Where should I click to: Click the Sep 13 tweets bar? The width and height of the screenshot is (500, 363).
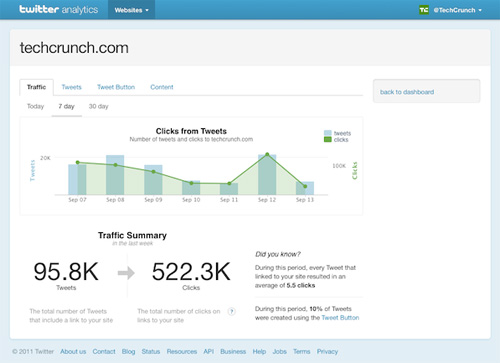coord(305,188)
